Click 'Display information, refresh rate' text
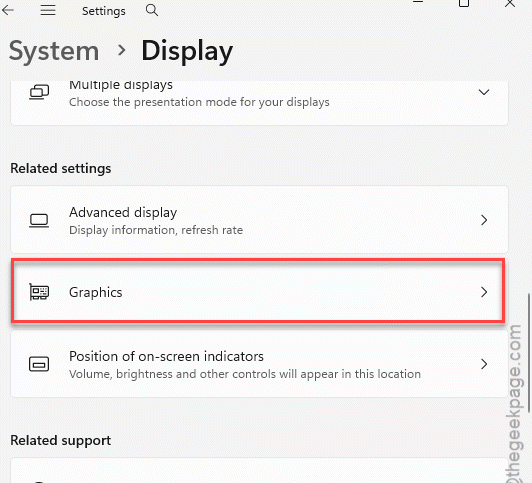 pos(156,230)
